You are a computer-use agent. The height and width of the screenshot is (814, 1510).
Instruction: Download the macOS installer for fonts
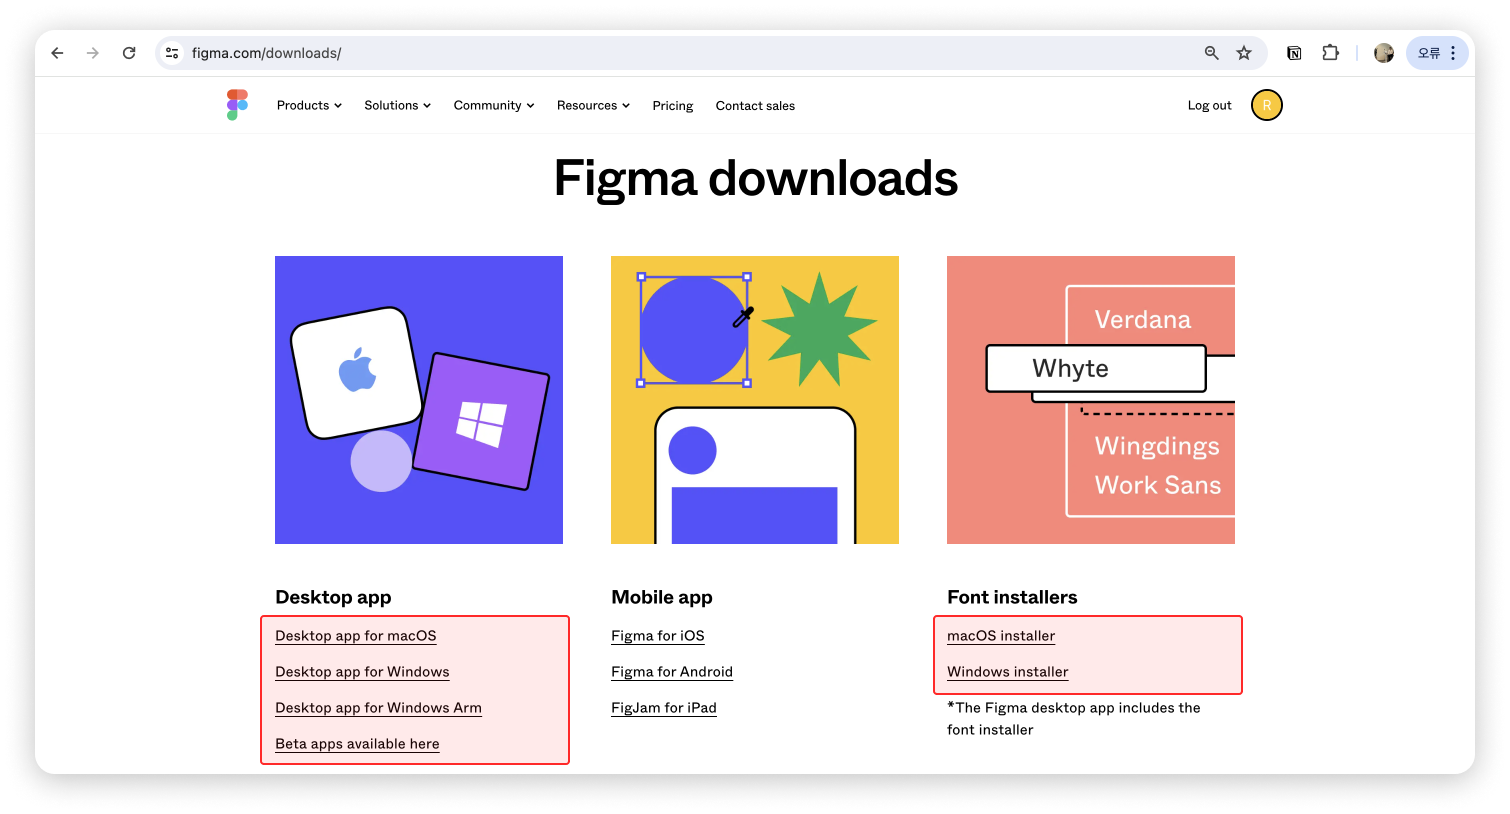click(x=1001, y=636)
